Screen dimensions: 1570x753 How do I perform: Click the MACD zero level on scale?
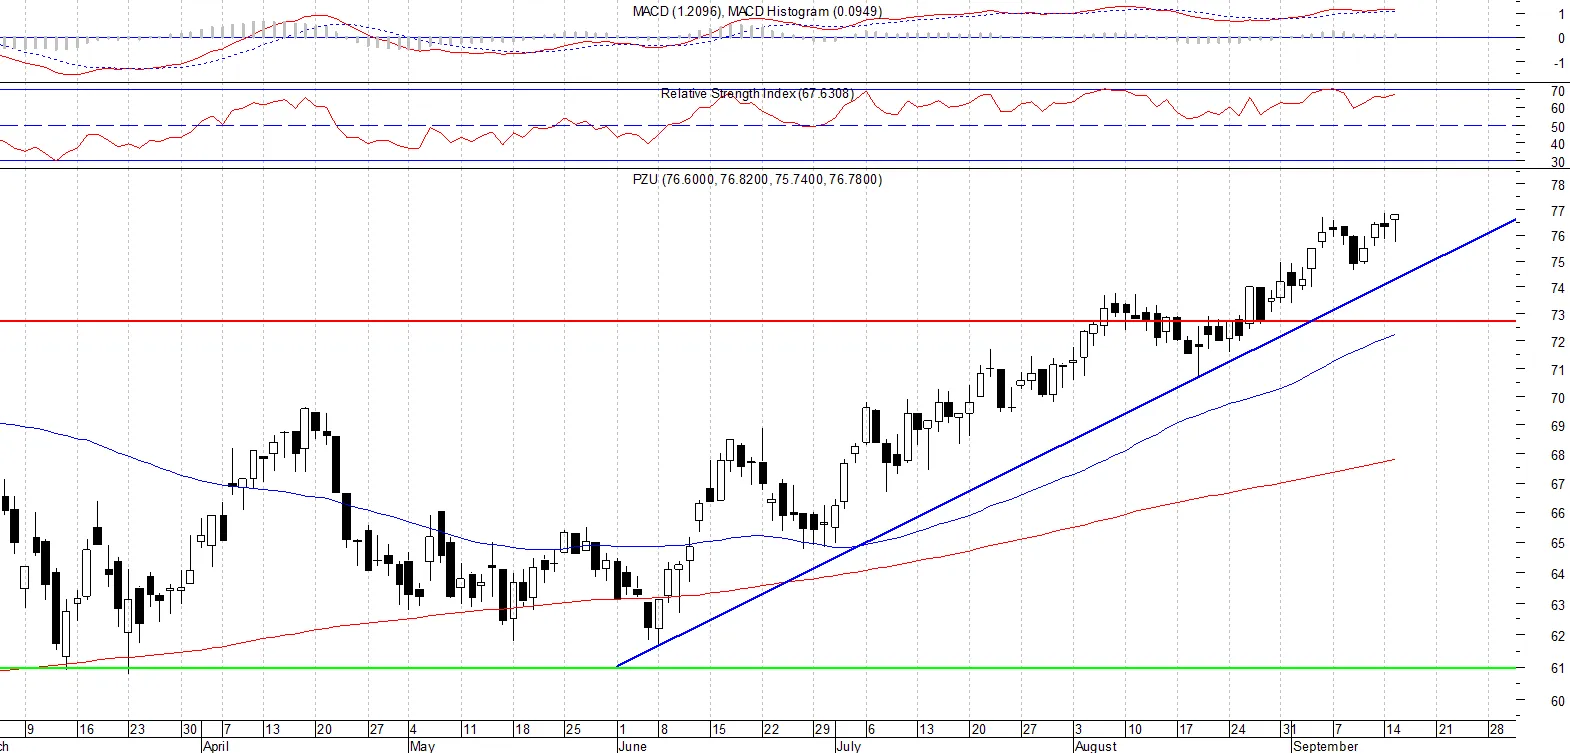pos(1561,39)
